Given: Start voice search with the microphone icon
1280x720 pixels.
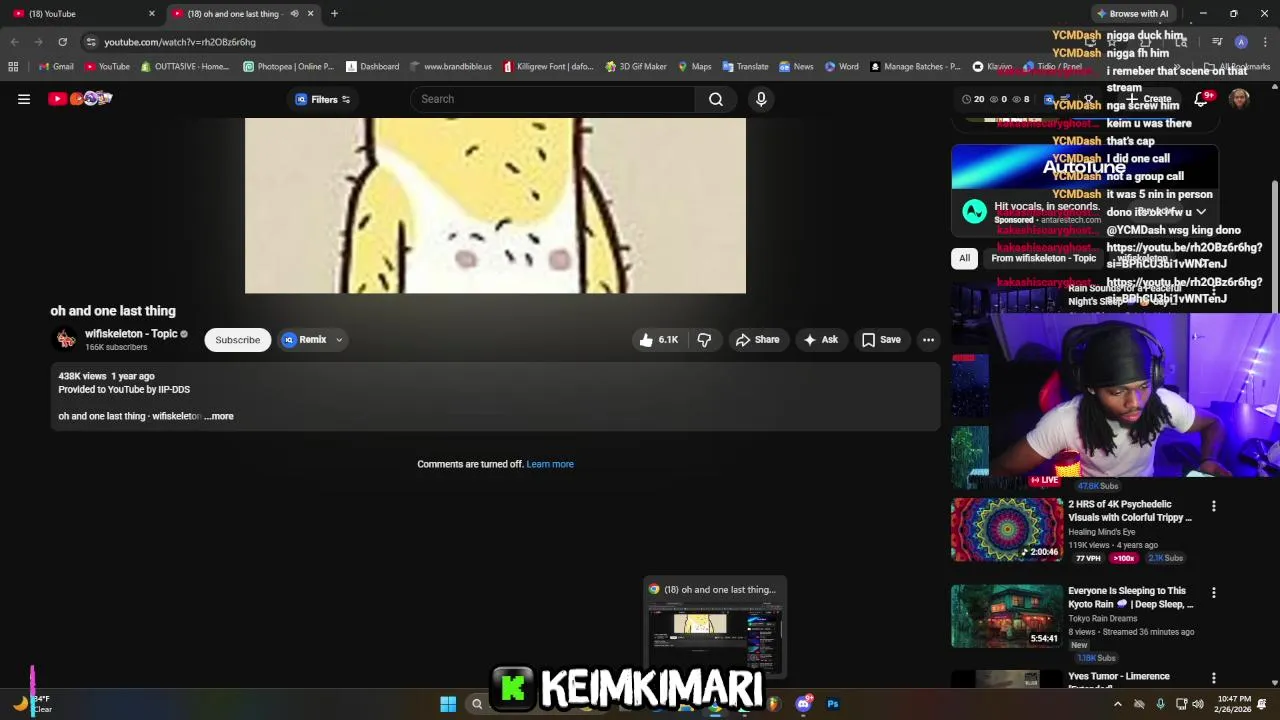Looking at the screenshot, I should click(761, 99).
